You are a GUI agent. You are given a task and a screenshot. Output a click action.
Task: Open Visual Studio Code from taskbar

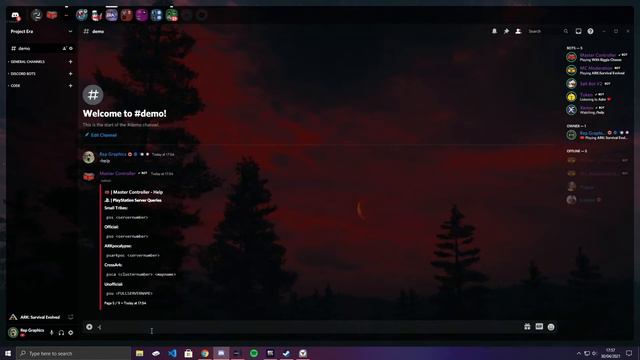[x=172, y=353]
